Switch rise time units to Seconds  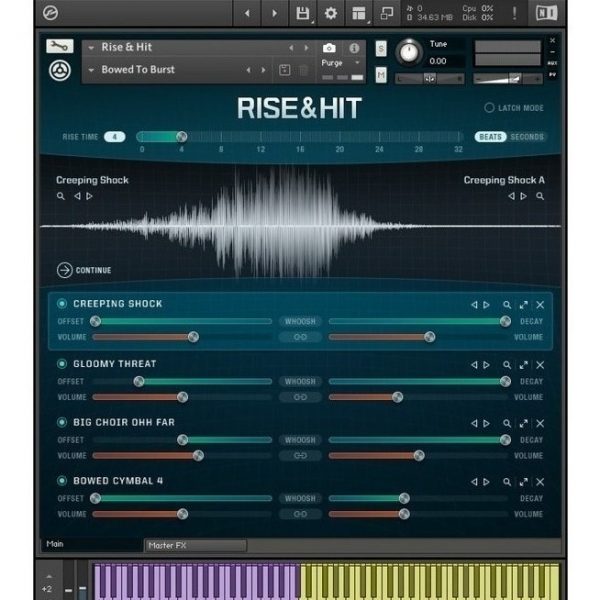pos(527,137)
